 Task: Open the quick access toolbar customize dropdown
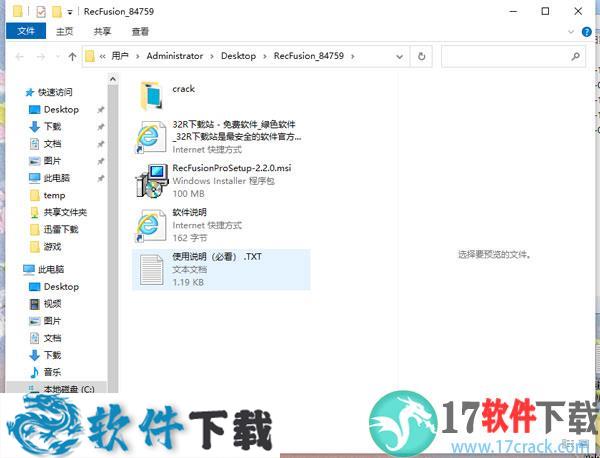tap(70, 12)
